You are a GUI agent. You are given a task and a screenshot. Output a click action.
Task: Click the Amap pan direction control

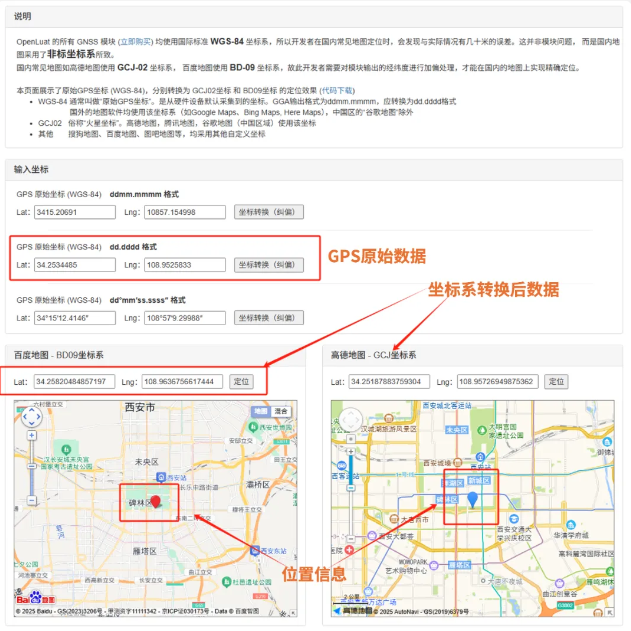pyautogui.click(x=351, y=420)
